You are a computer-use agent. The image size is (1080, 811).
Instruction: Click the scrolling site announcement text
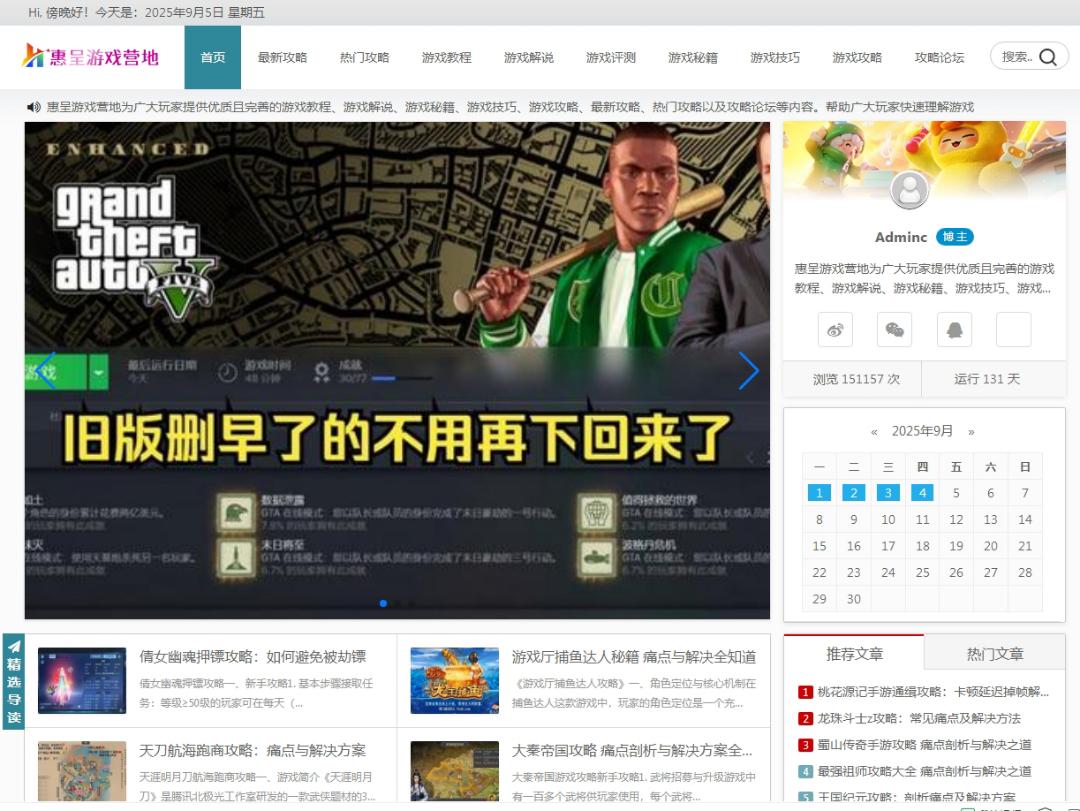click(510, 107)
